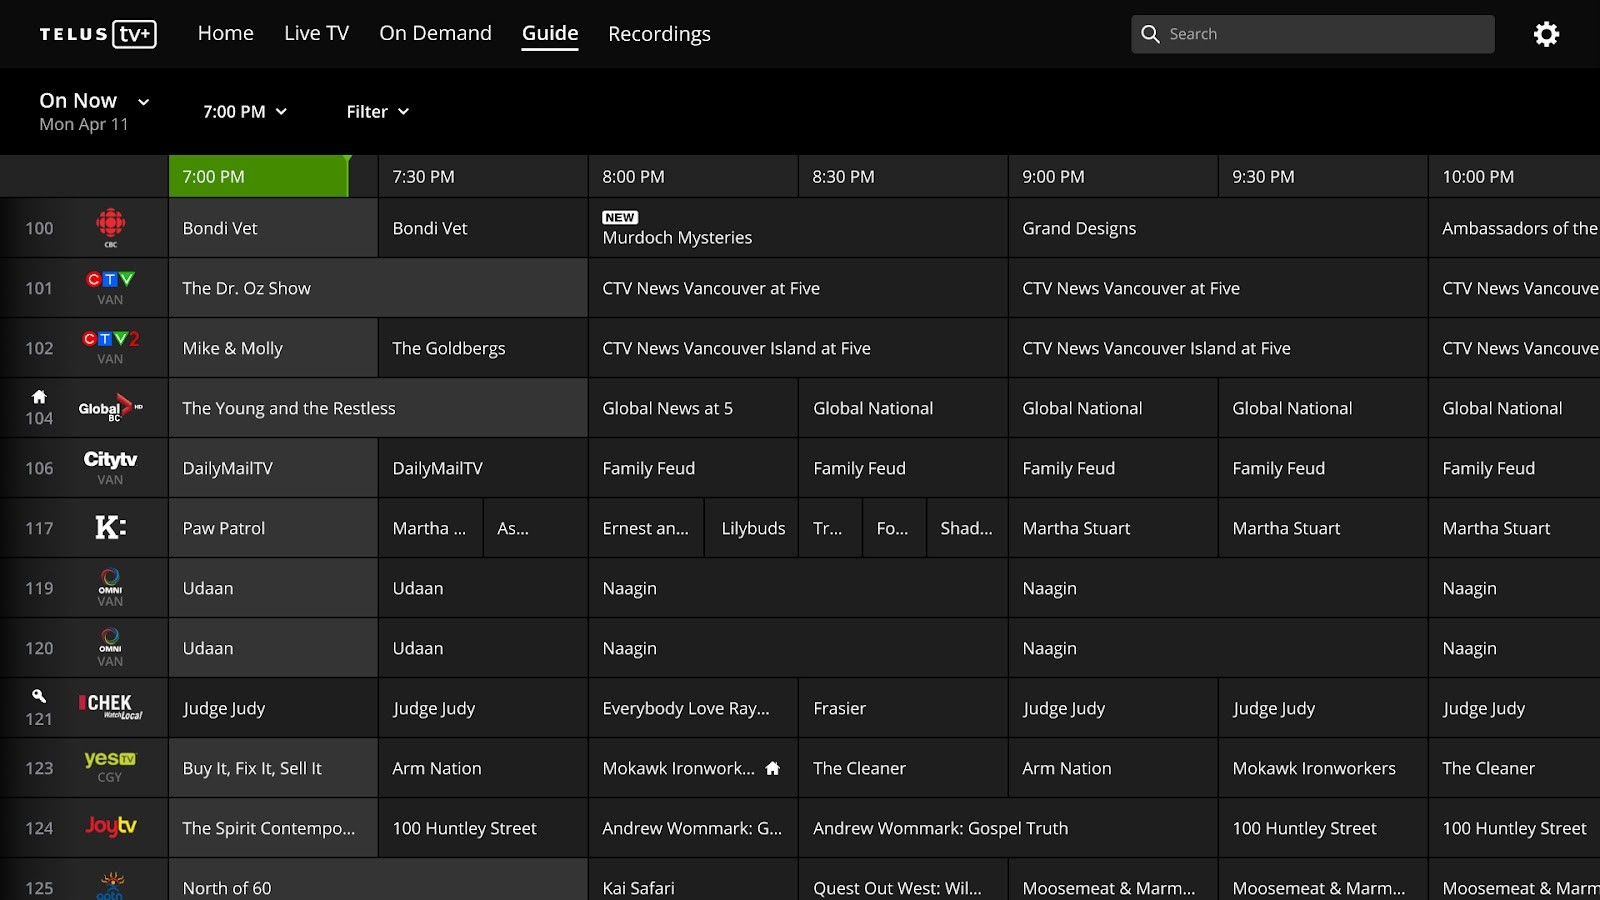
Task: Select Ambassadors of the... at 10:00 PM
Action: click(x=1514, y=228)
